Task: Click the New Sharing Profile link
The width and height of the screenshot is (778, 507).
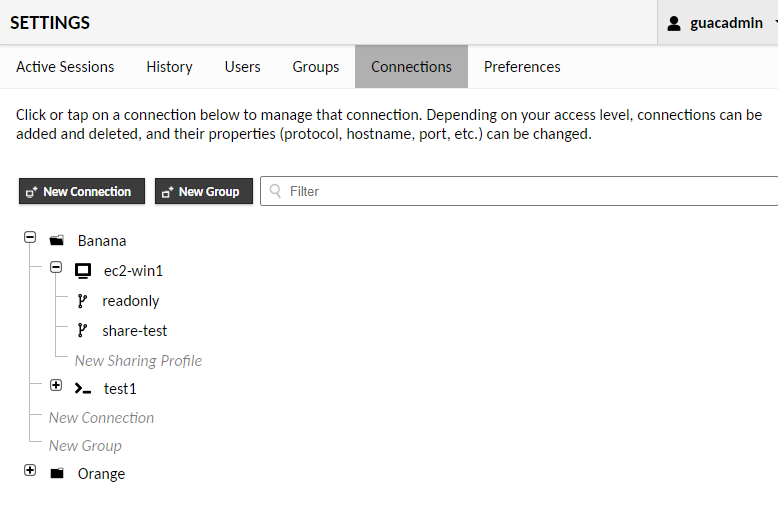Action: pyautogui.click(x=138, y=361)
